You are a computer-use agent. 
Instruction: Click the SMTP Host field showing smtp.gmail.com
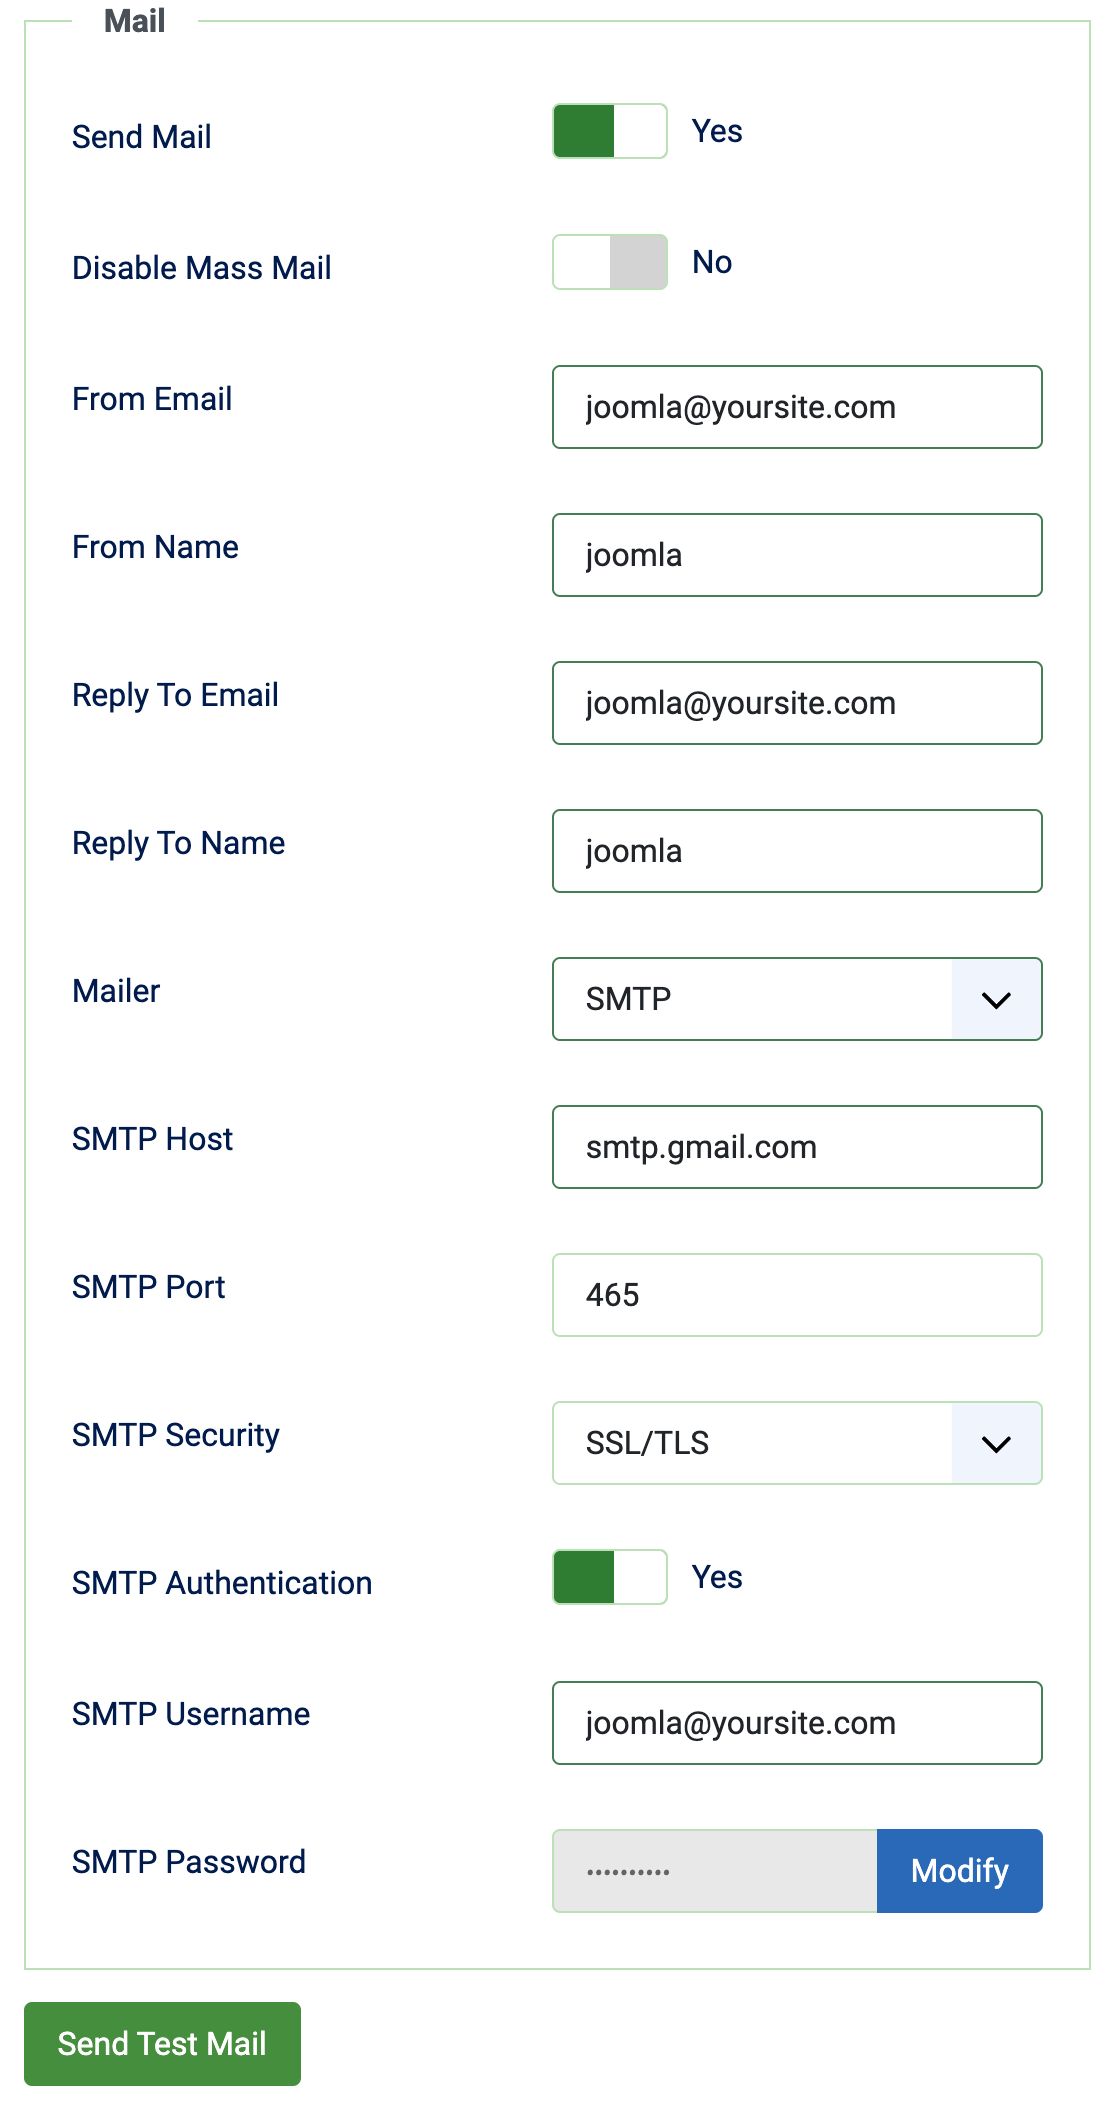(796, 1147)
